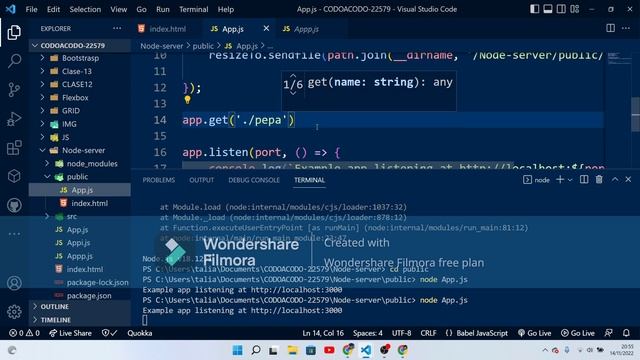The height and width of the screenshot is (360, 640).
Task: Open the GitHub view icon
Action: [14, 205]
